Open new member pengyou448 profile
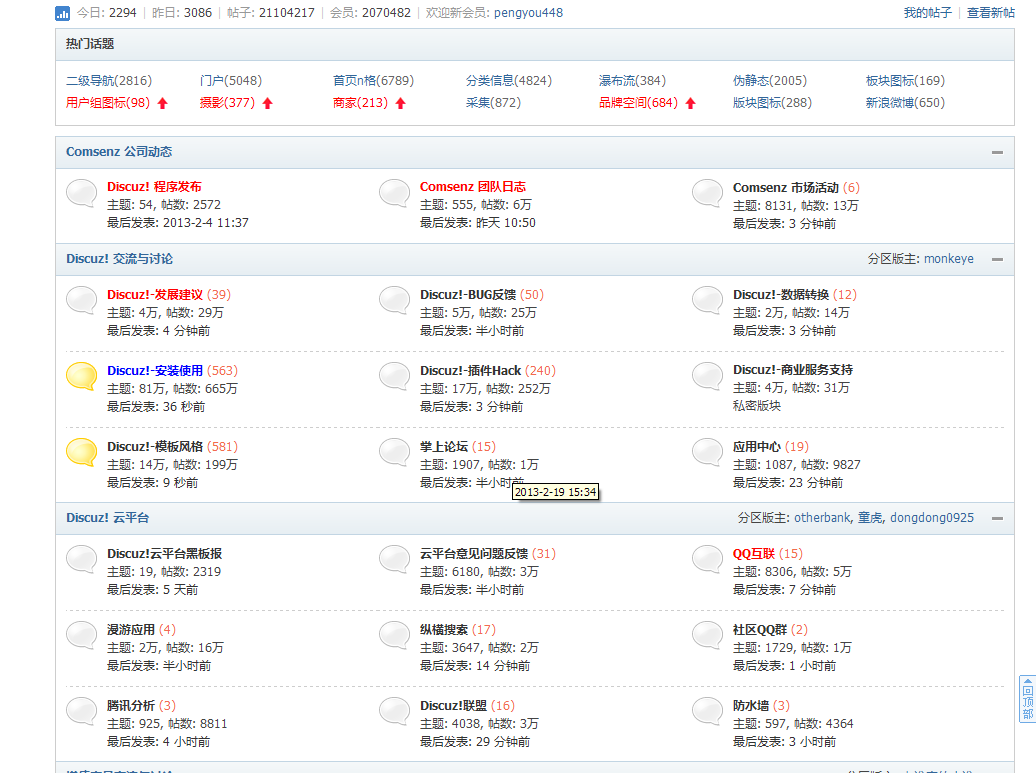1036x773 pixels. pos(529,13)
